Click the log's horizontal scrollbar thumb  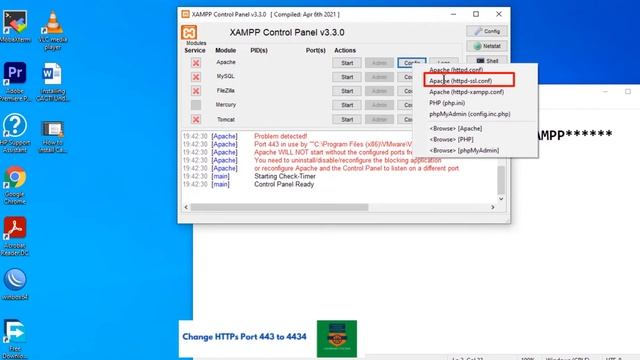(x=279, y=207)
